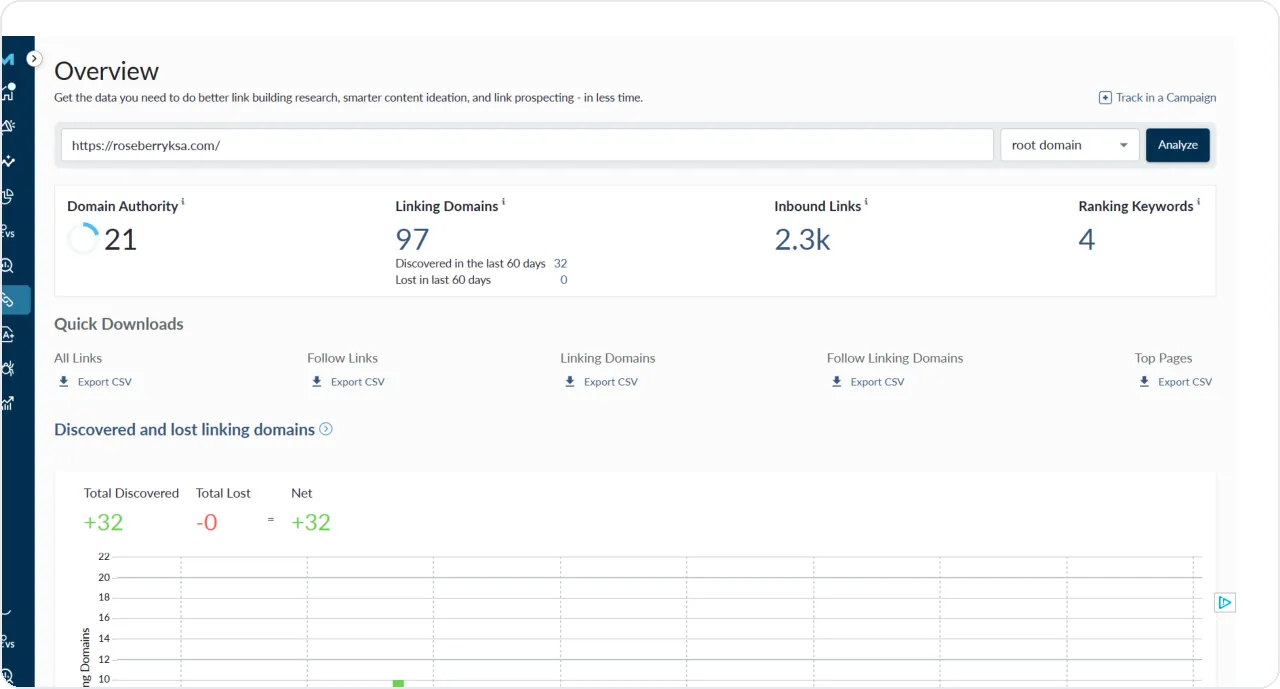Image resolution: width=1280 pixels, height=689 pixels.
Task: Click the plus icon beside Track in a Campaign
Action: click(1105, 98)
